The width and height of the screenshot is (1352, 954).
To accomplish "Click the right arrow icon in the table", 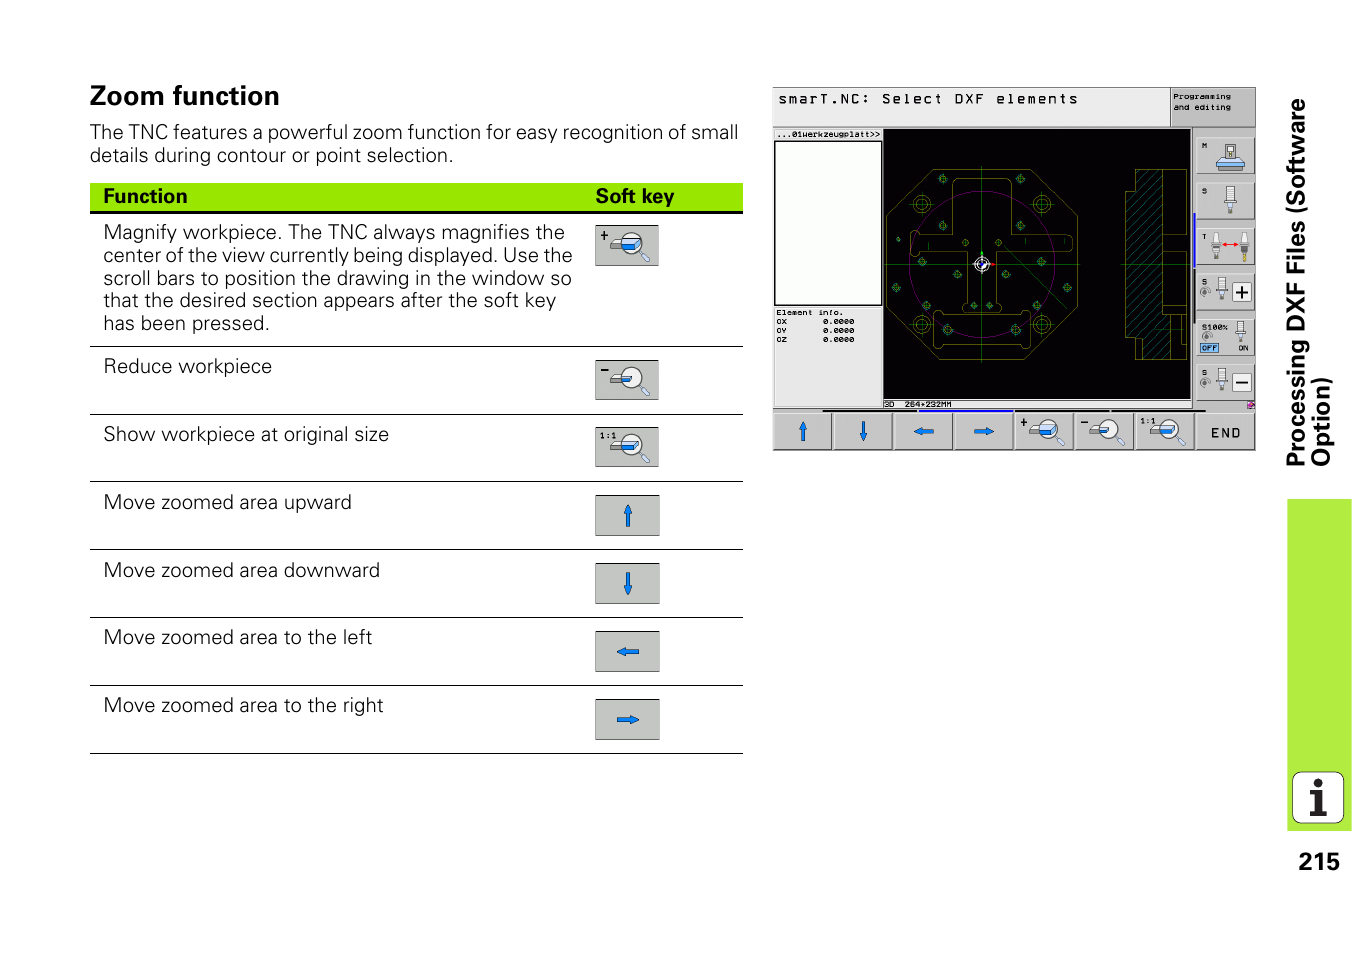I will [x=627, y=719].
